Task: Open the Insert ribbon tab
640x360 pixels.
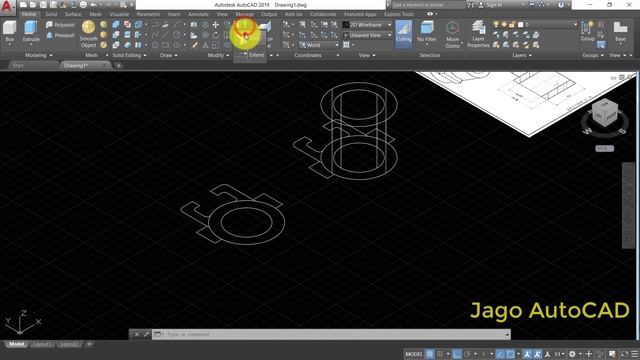Action: [x=174, y=14]
